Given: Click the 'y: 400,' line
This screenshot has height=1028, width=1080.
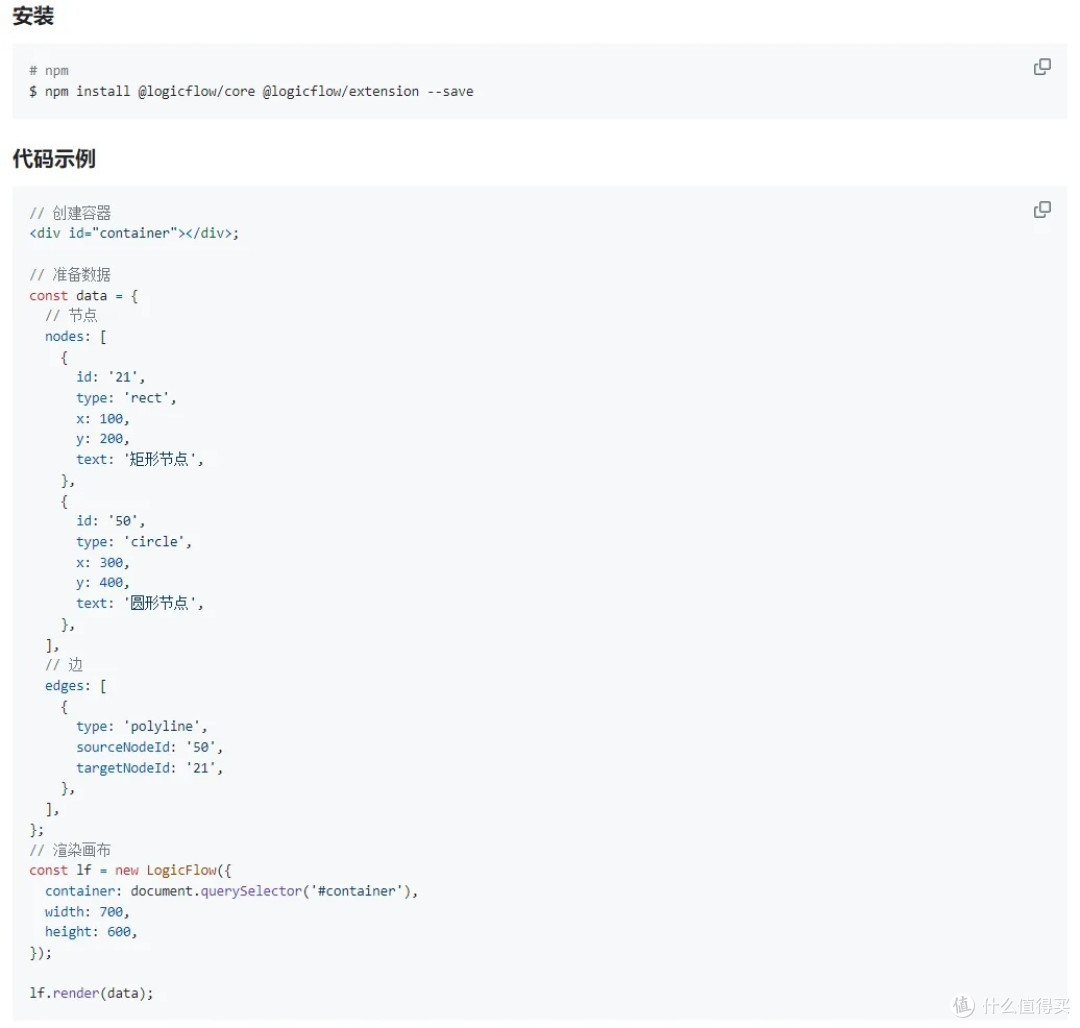Looking at the screenshot, I should 103,583.
